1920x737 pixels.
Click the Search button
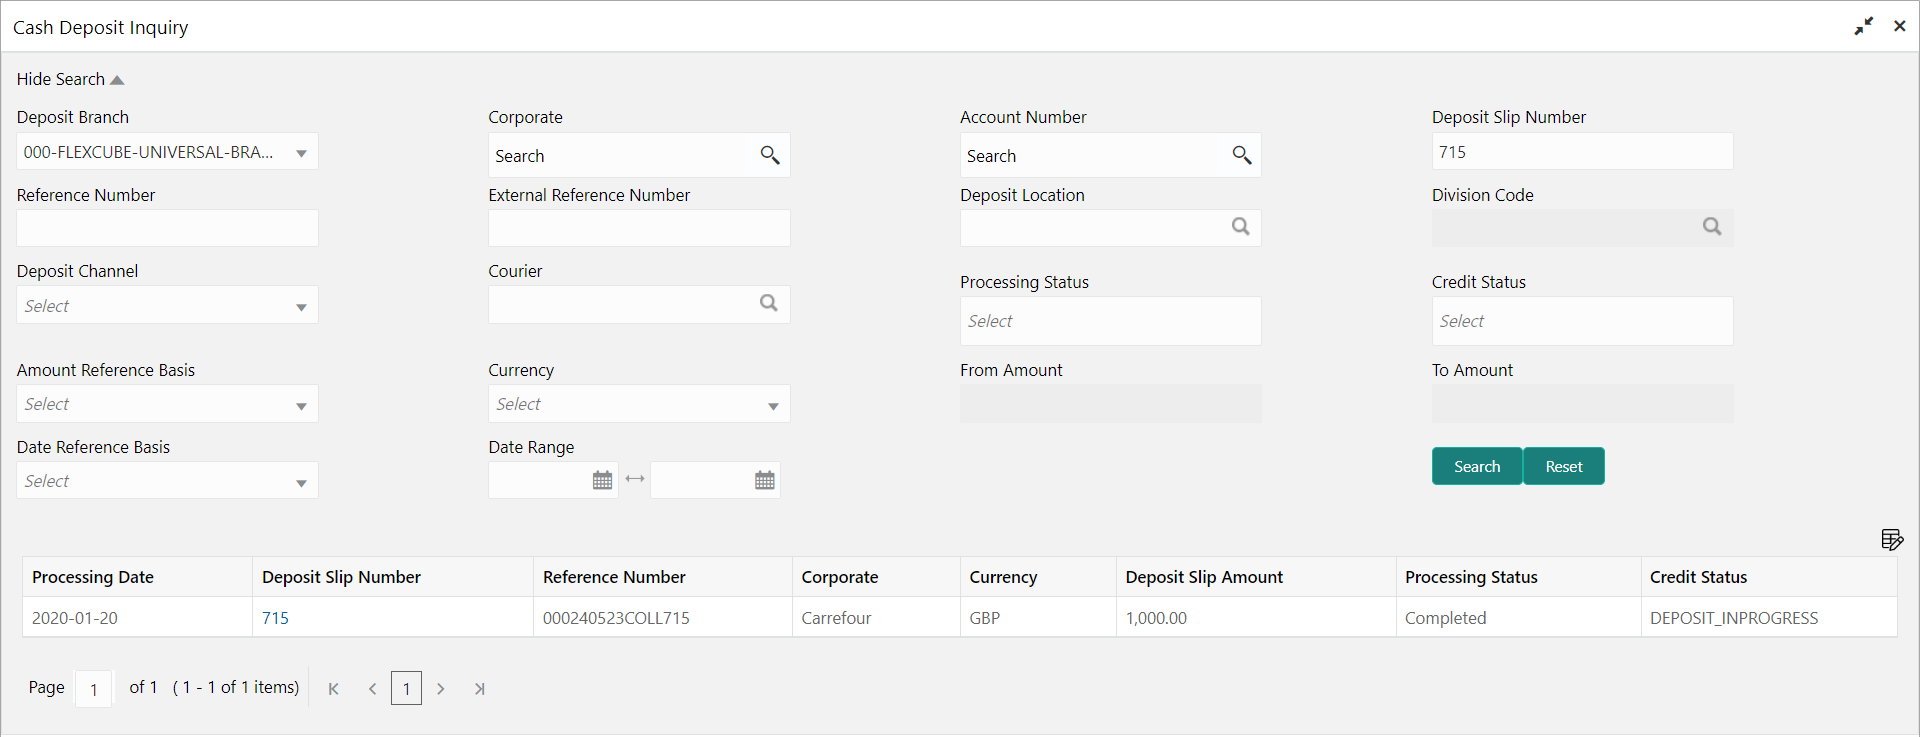click(1477, 466)
